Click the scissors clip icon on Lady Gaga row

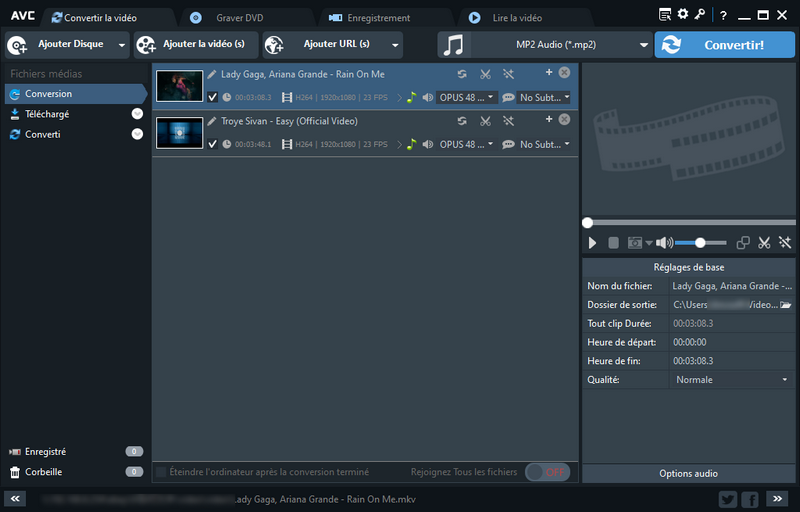[x=485, y=74]
